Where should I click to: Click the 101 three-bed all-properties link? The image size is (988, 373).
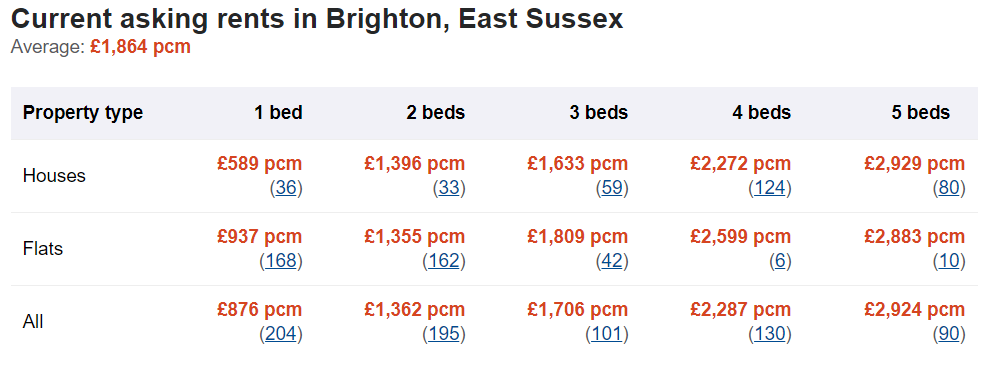[x=607, y=335]
